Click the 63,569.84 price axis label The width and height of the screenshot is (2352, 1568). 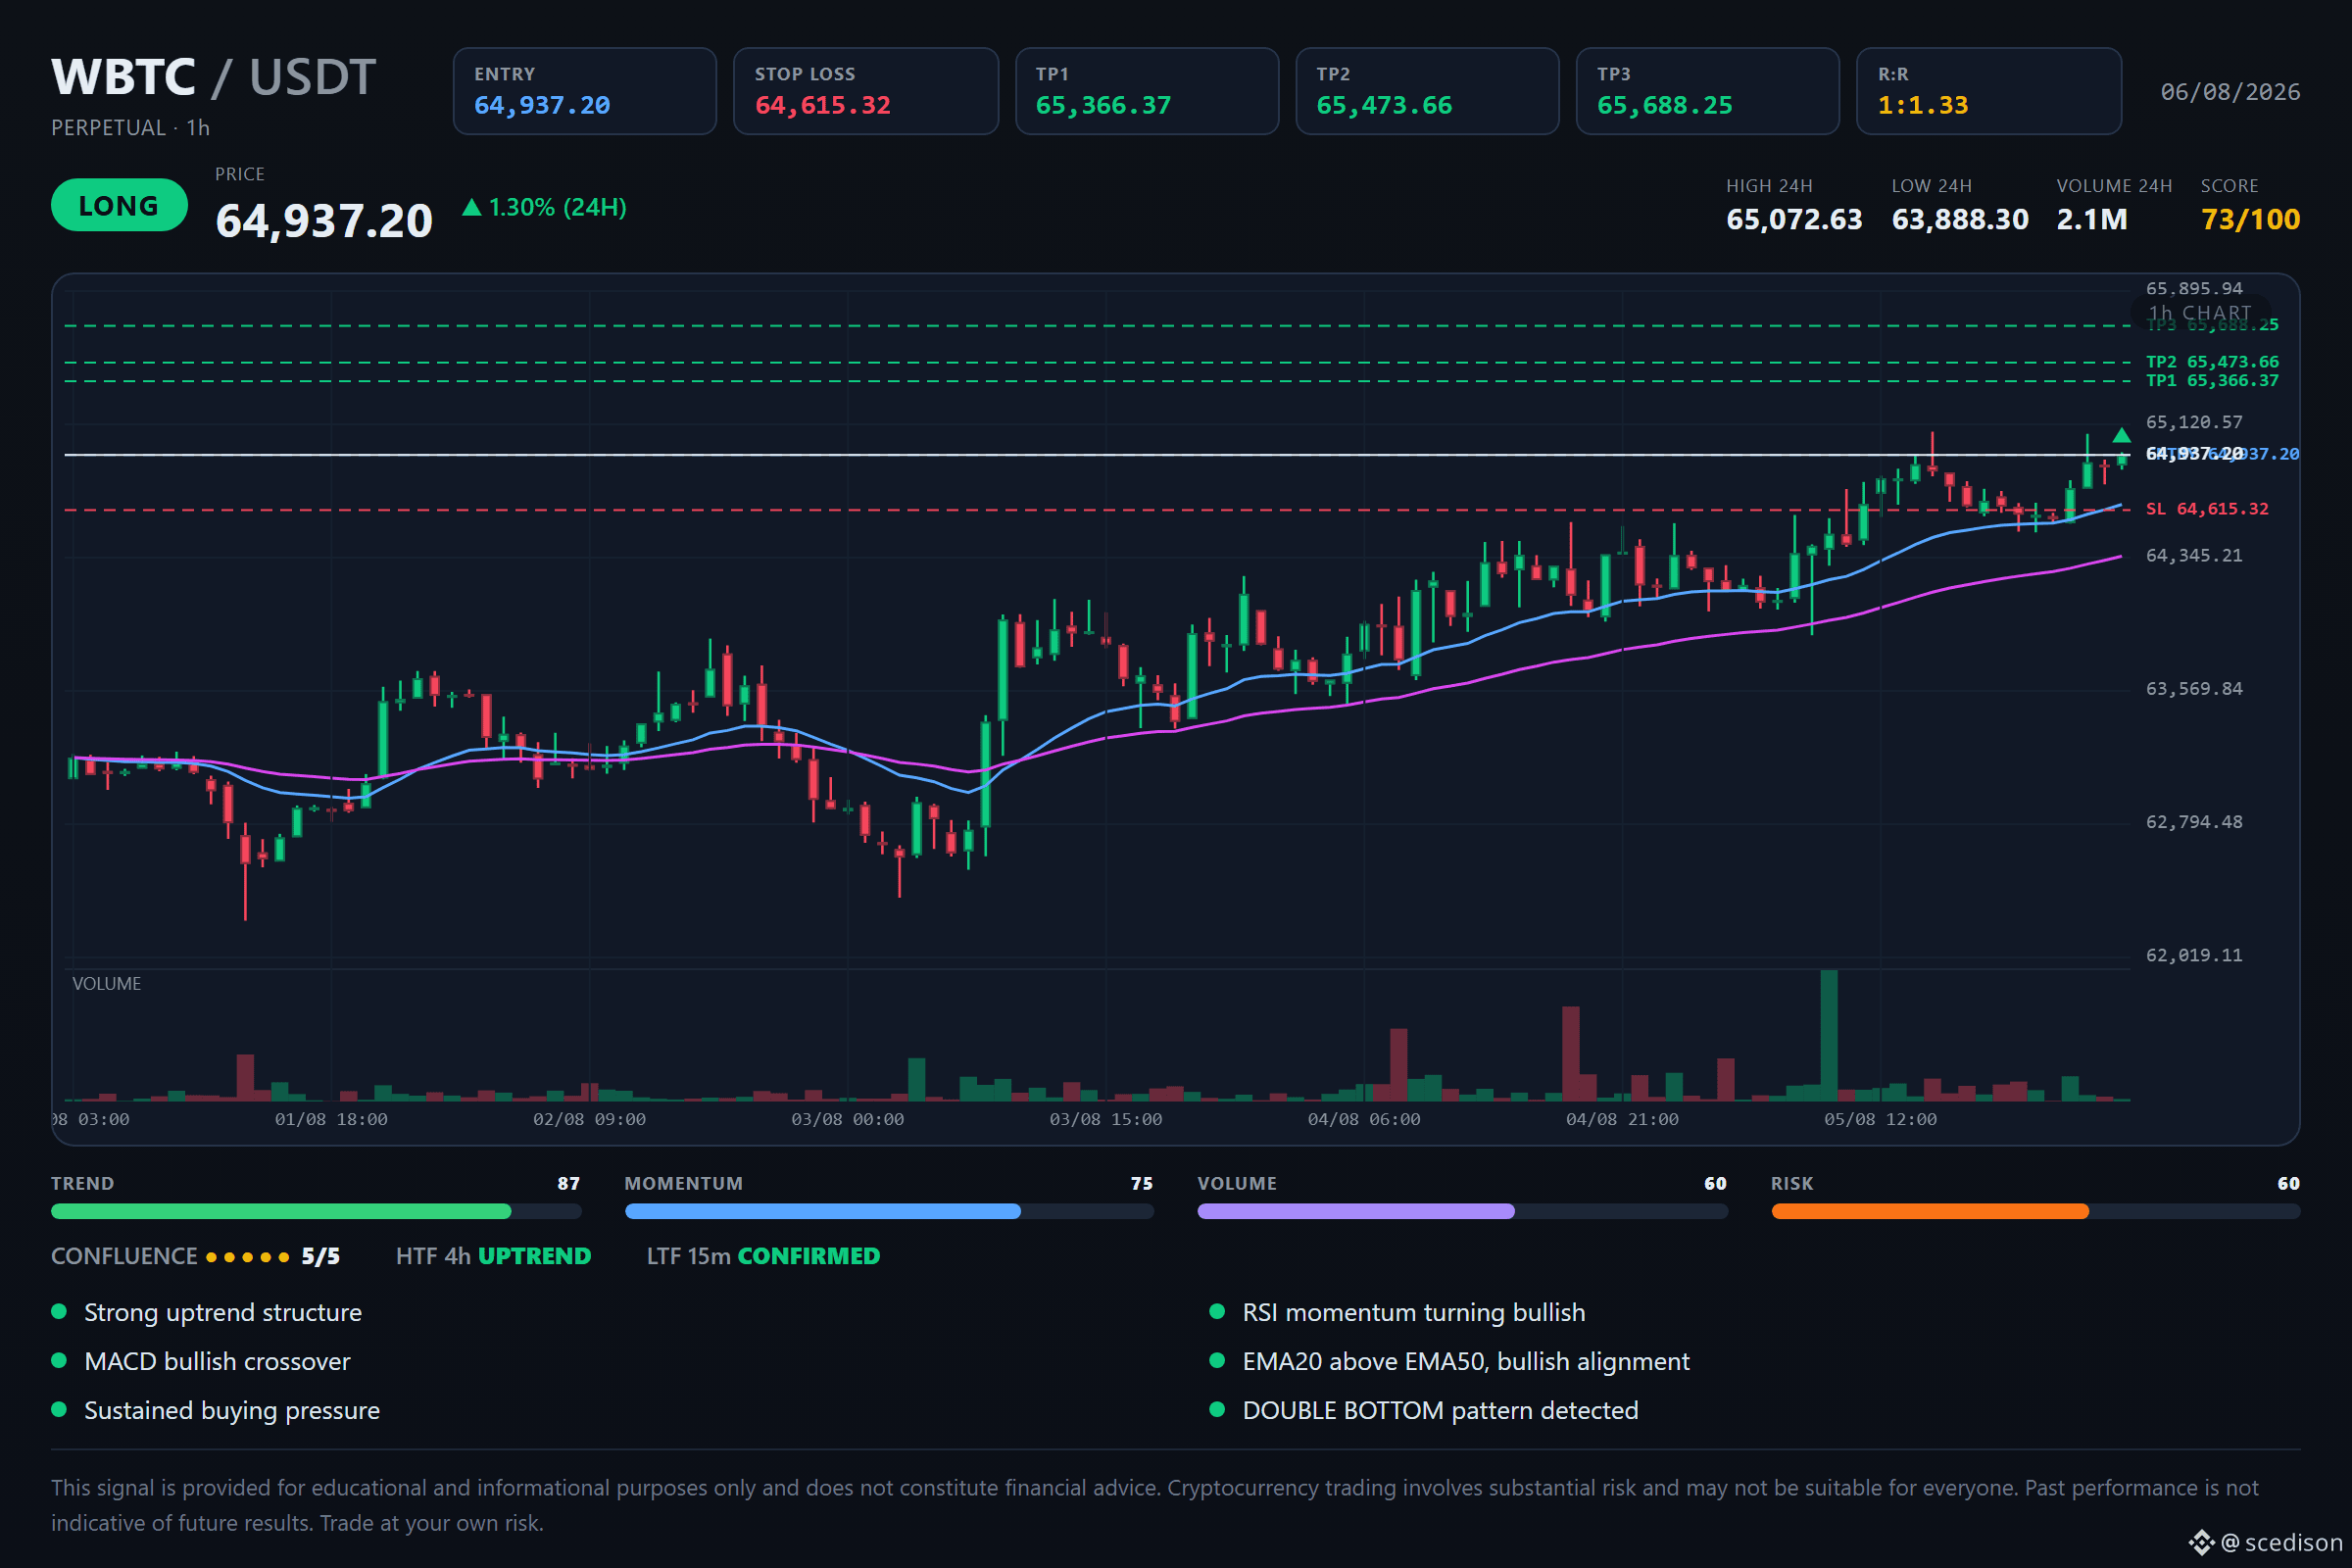coord(2194,689)
